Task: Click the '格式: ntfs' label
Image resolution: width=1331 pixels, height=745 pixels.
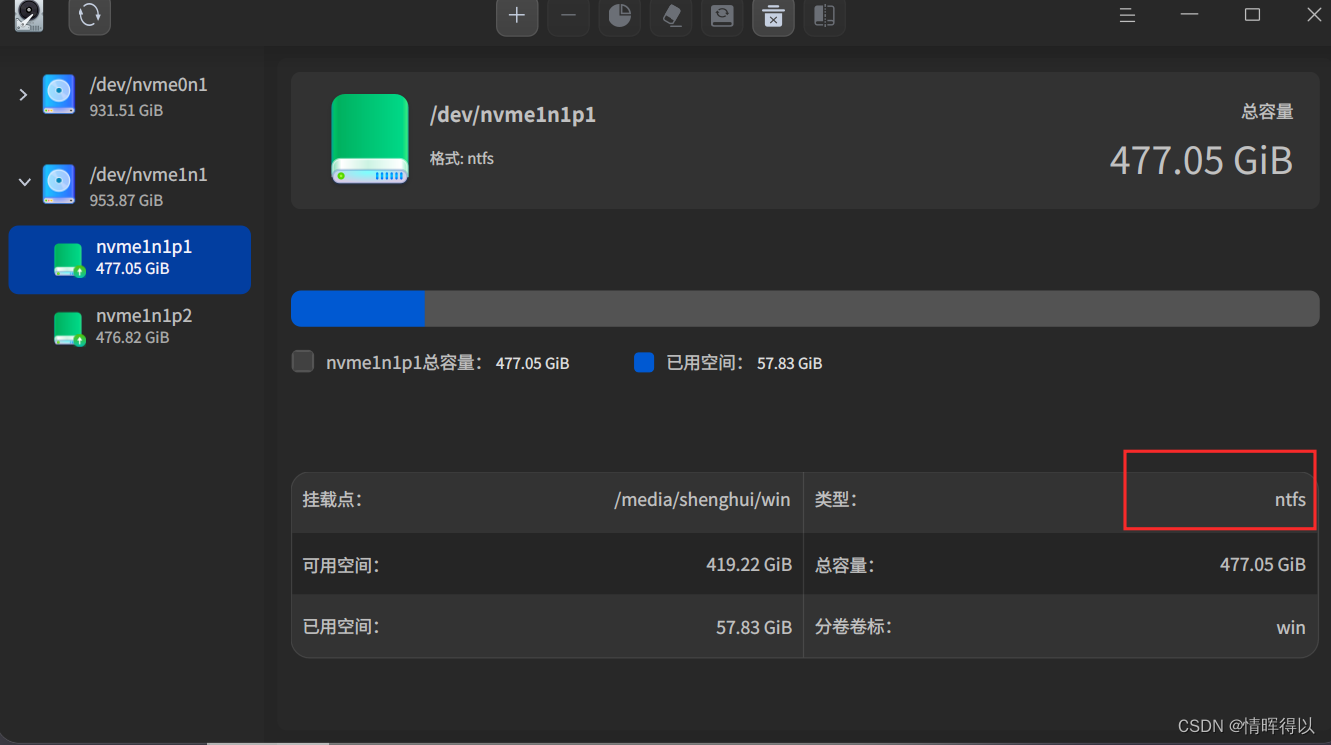Action: tap(462, 158)
